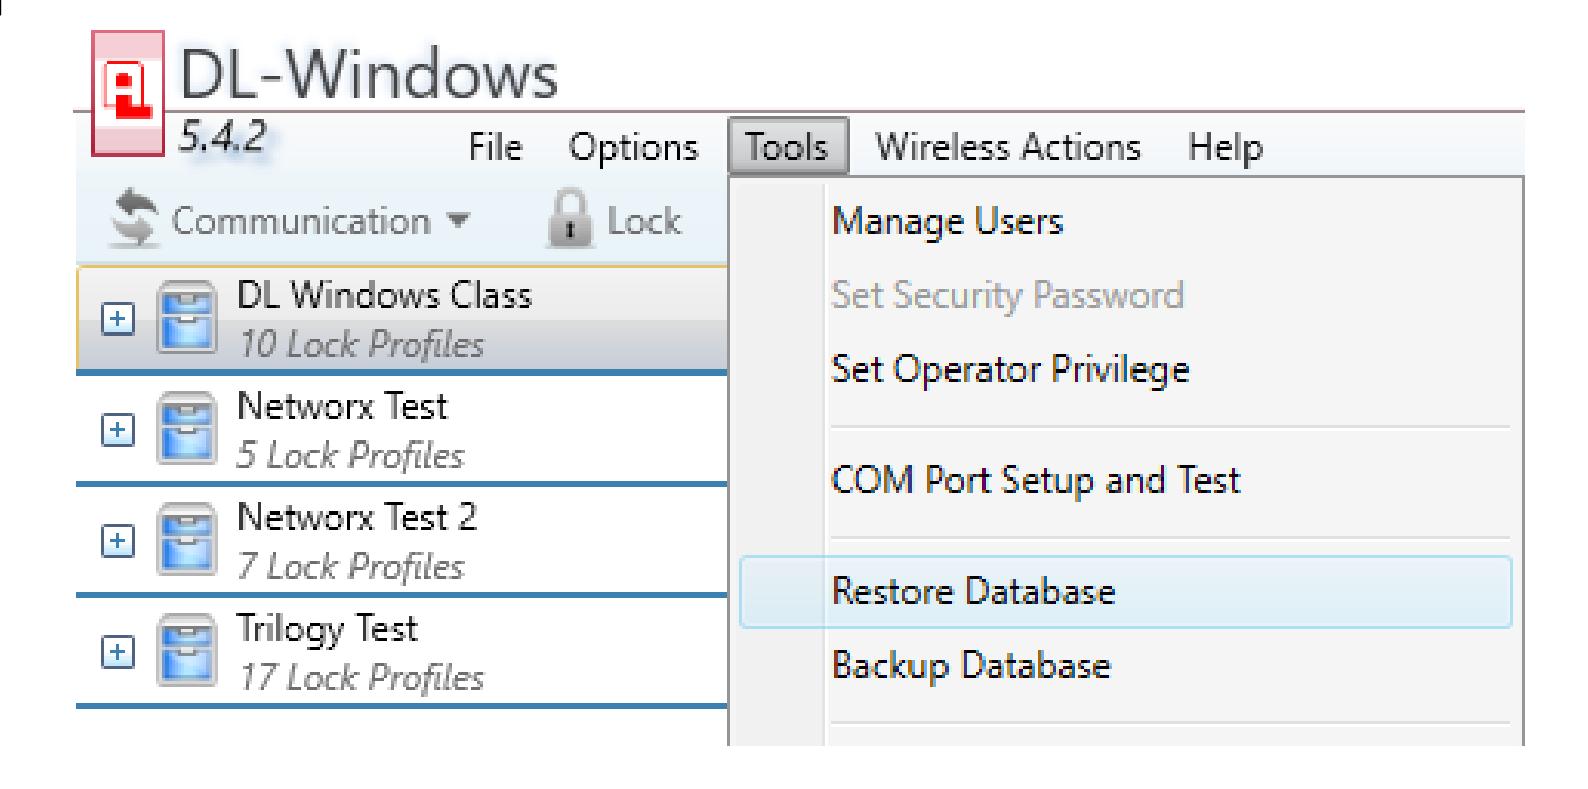Open the Communication dropdown arrow
1588x789 pixels.
point(457,221)
